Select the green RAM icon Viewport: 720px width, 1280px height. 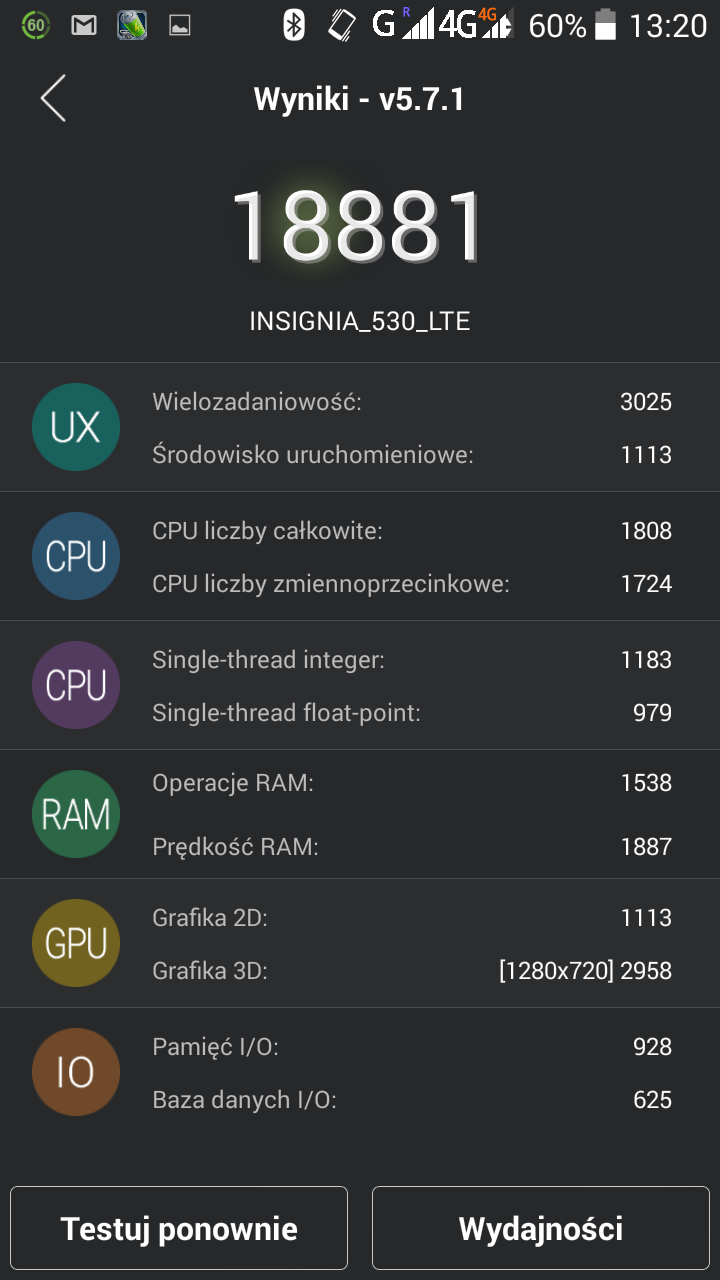point(76,814)
